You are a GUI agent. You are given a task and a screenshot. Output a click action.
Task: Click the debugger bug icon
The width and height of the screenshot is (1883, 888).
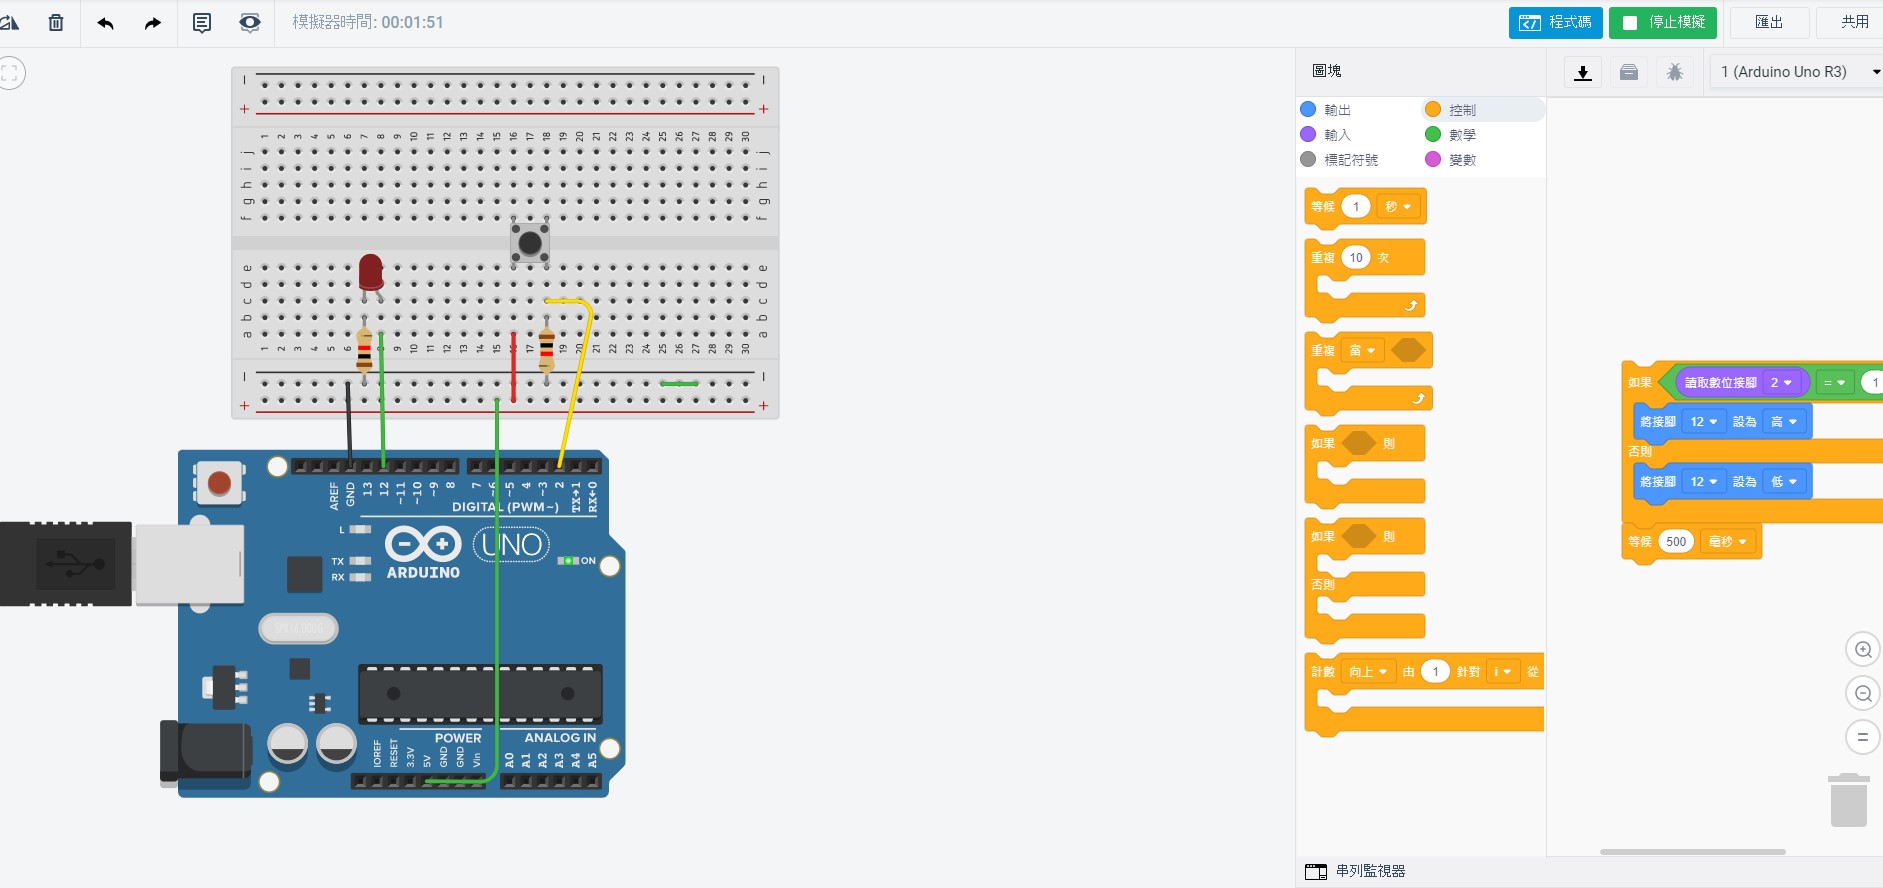pyautogui.click(x=1675, y=72)
